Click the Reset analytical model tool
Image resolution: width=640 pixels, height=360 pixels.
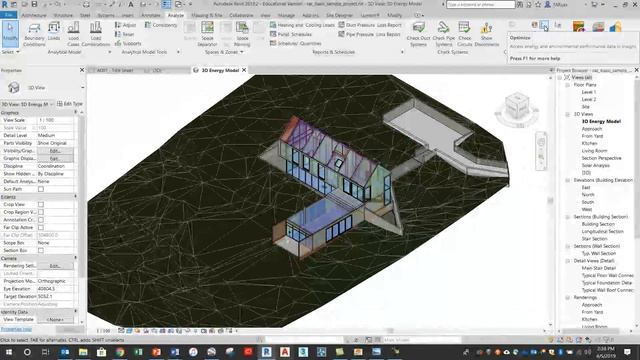(124, 34)
